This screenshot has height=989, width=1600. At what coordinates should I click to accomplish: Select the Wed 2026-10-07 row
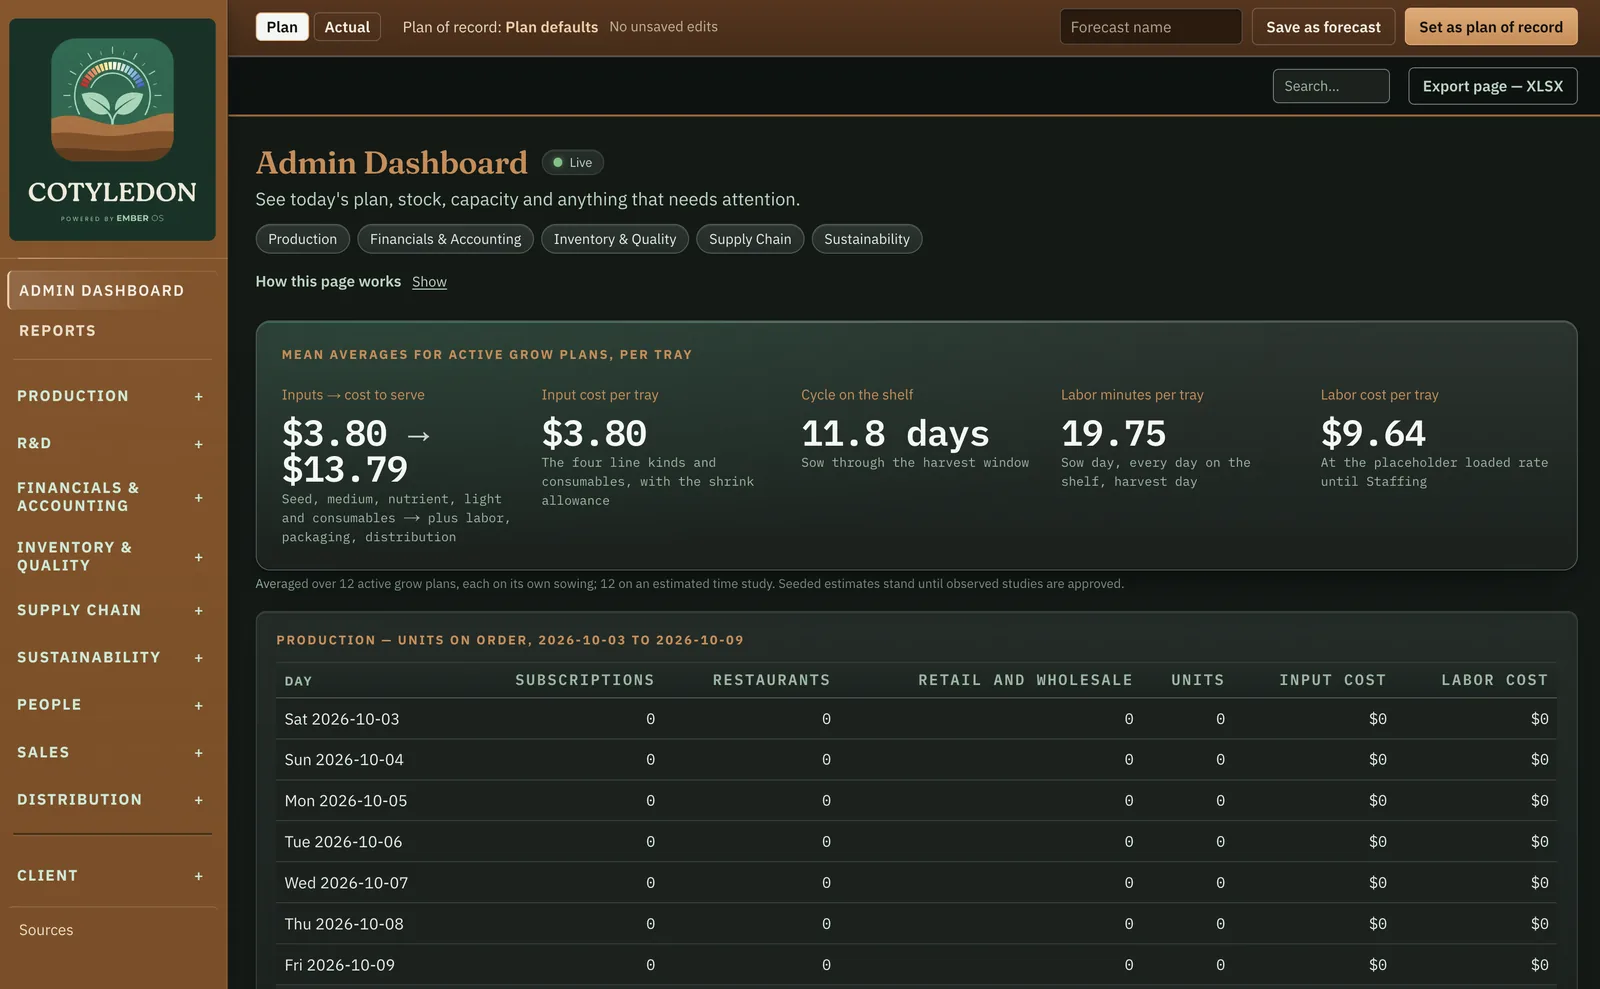point(916,883)
